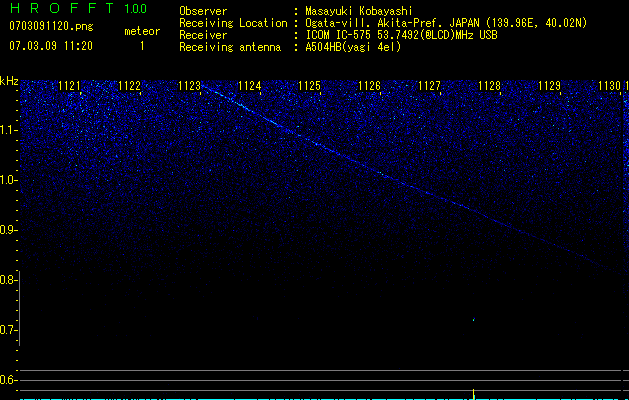629x400 pixels.
Task: Click the 0.9 kHz frequency axis label
Action: pyautogui.click(x=8, y=230)
